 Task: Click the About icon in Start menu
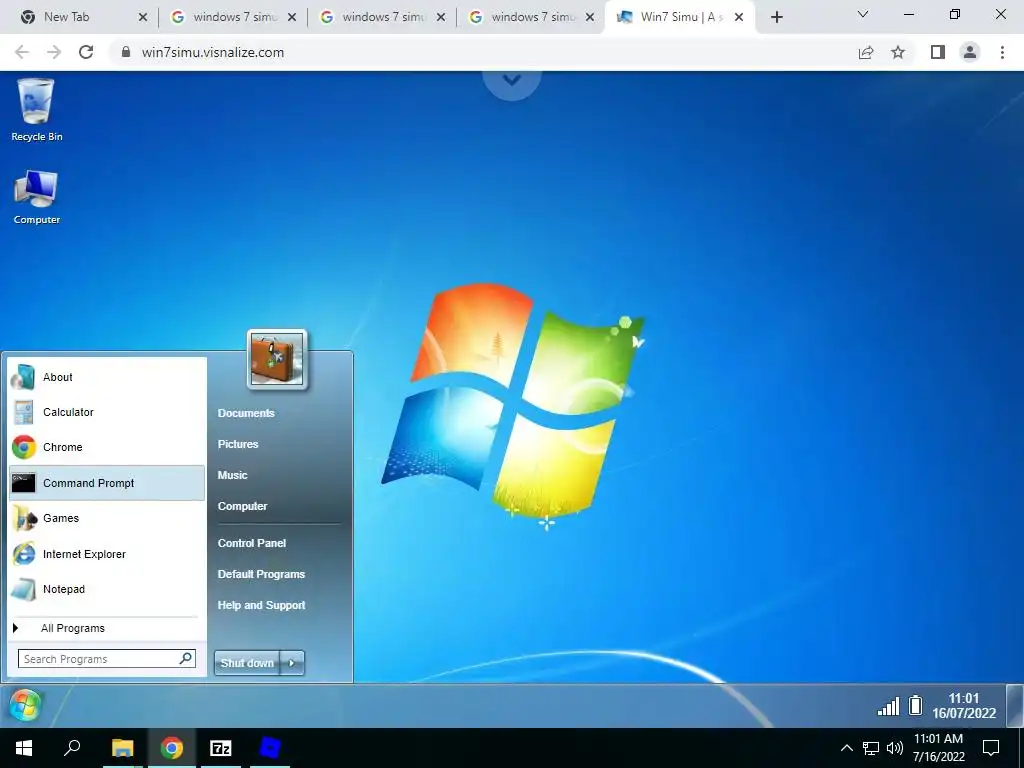pos(24,377)
